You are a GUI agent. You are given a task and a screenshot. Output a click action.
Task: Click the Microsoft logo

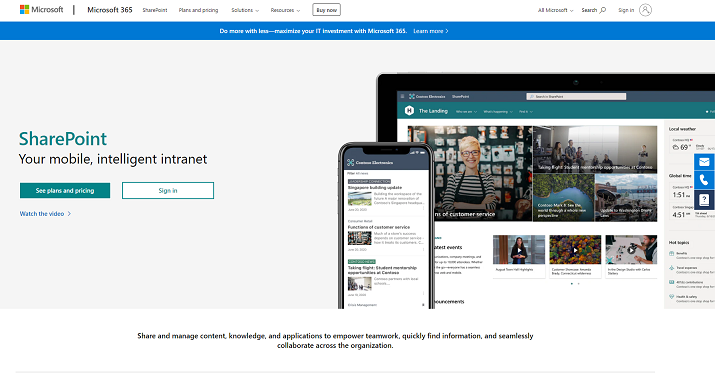click(x=41, y=10)
